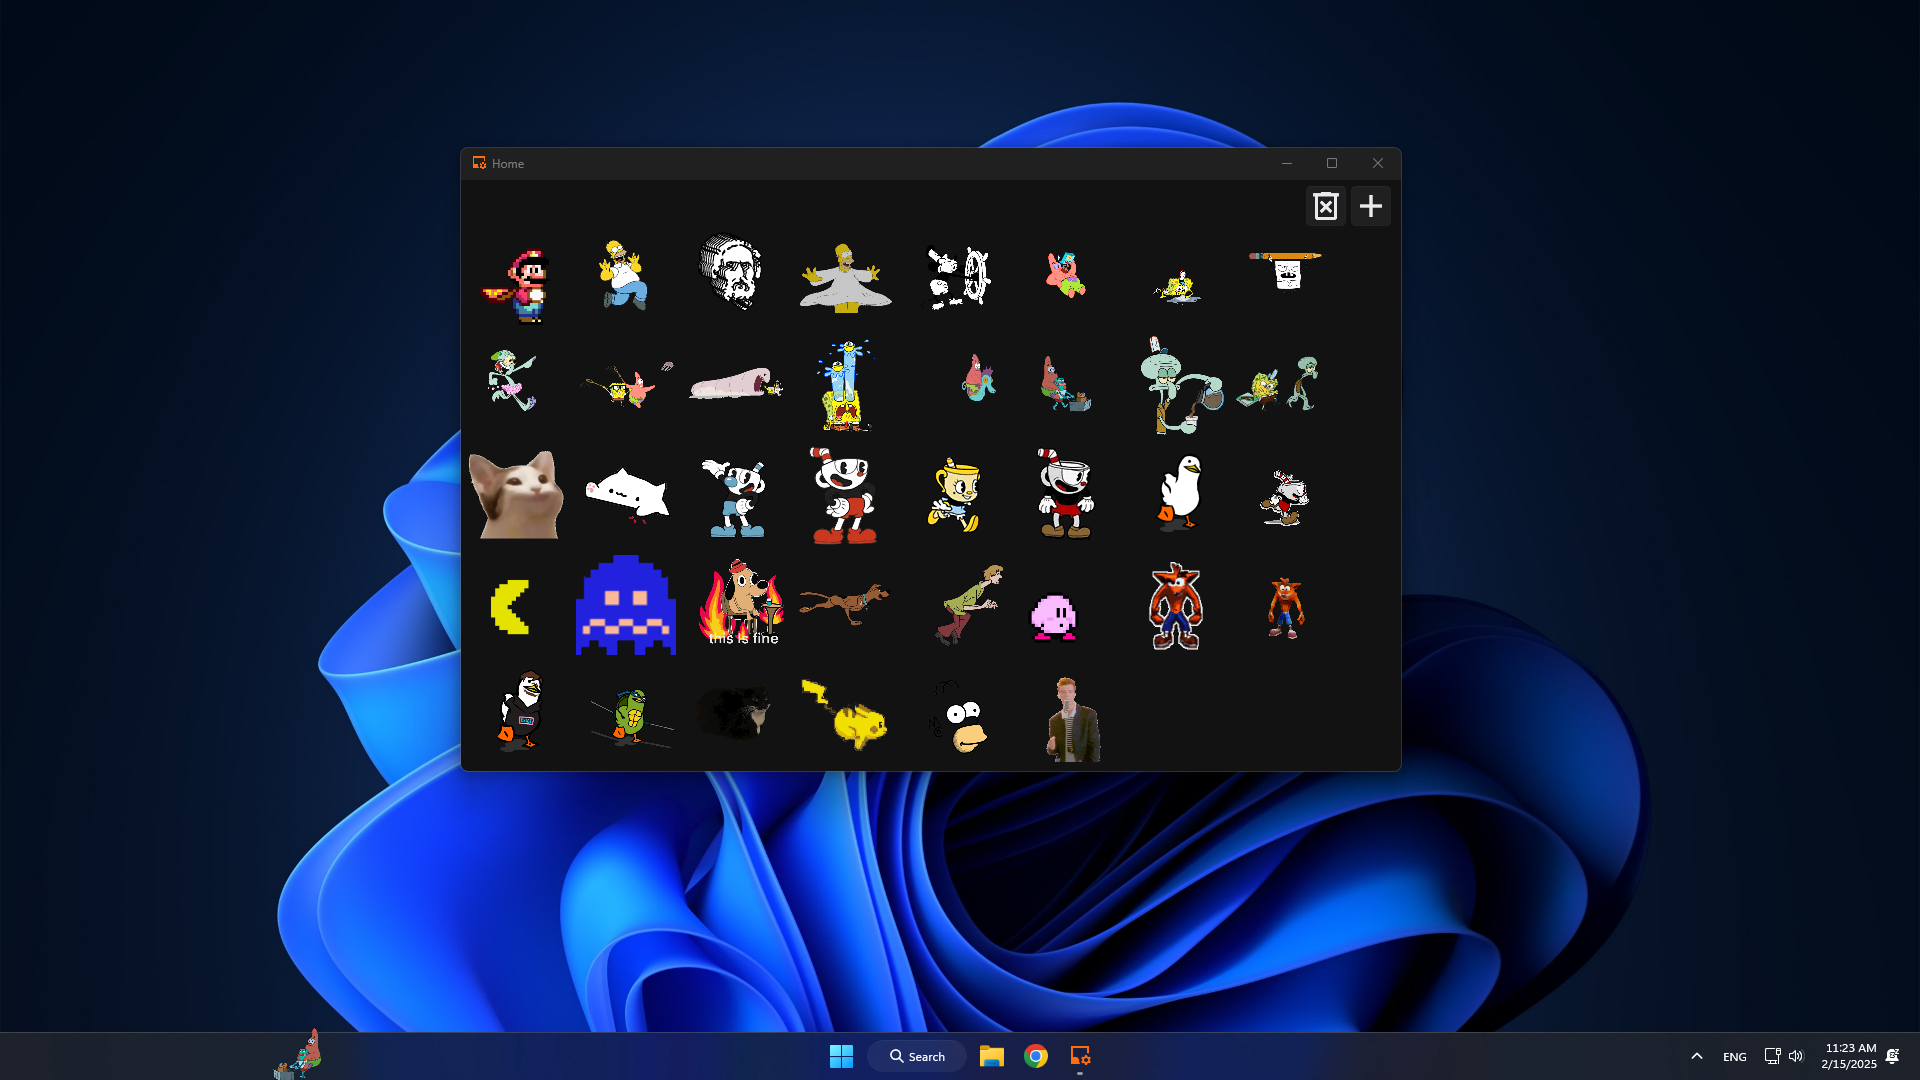Choose the 'this is fine' dog
The height and width of the screenshot is (1080, 1920).
(740, 602)
